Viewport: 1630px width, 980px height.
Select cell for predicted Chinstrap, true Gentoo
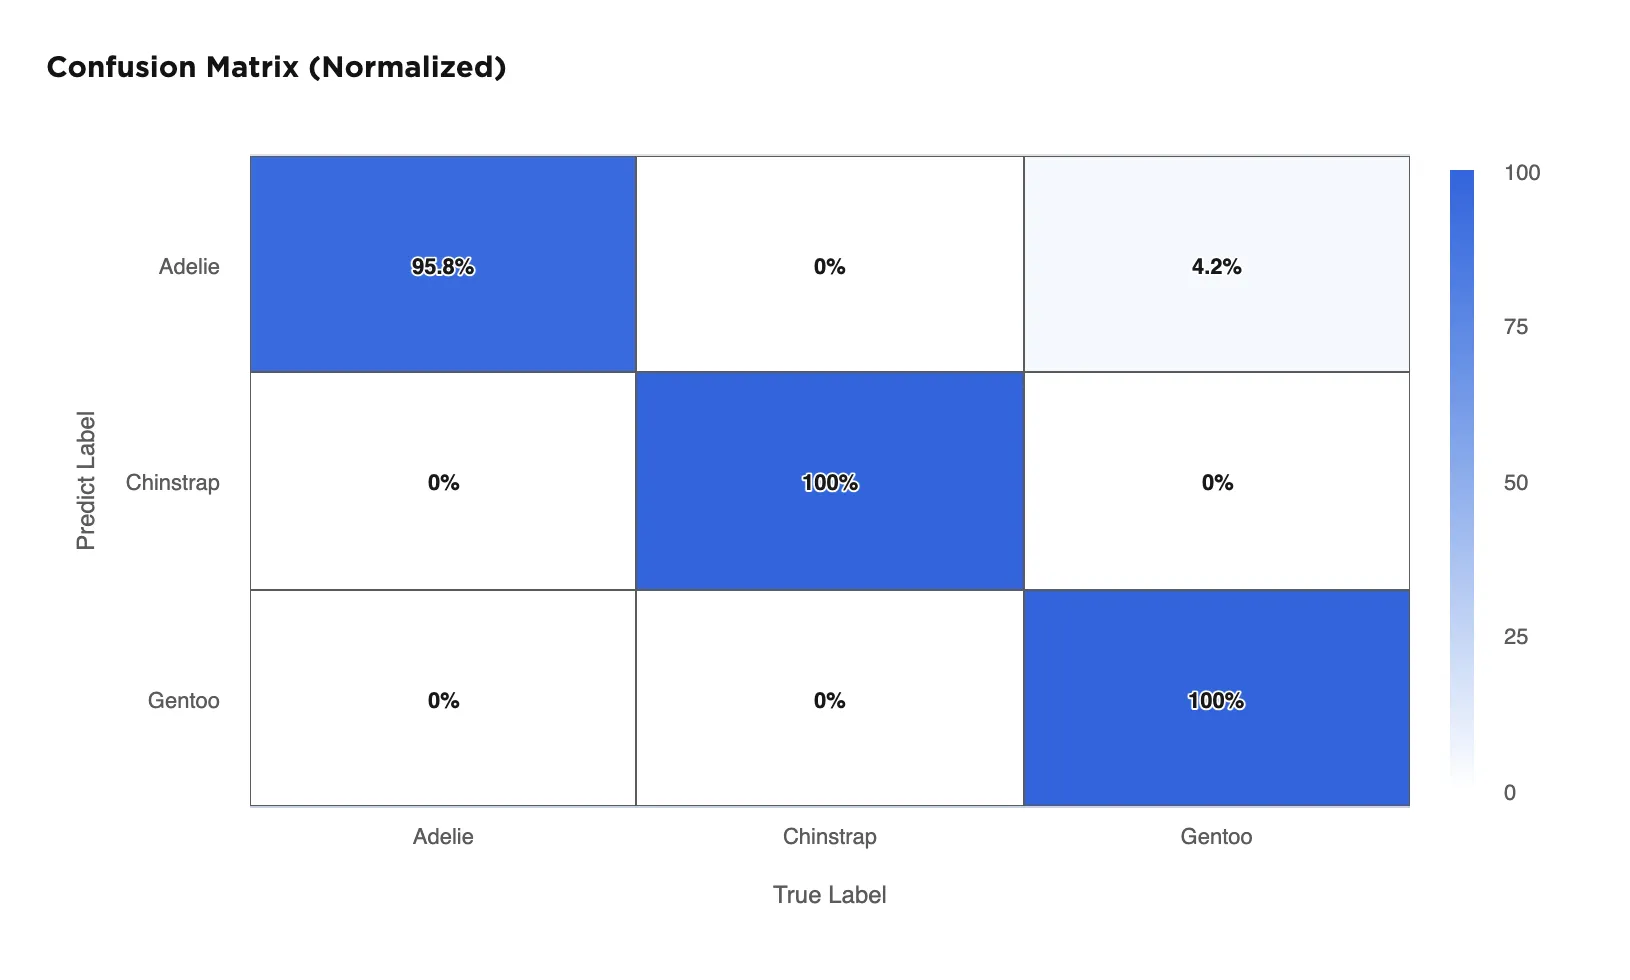[1216, 482]
